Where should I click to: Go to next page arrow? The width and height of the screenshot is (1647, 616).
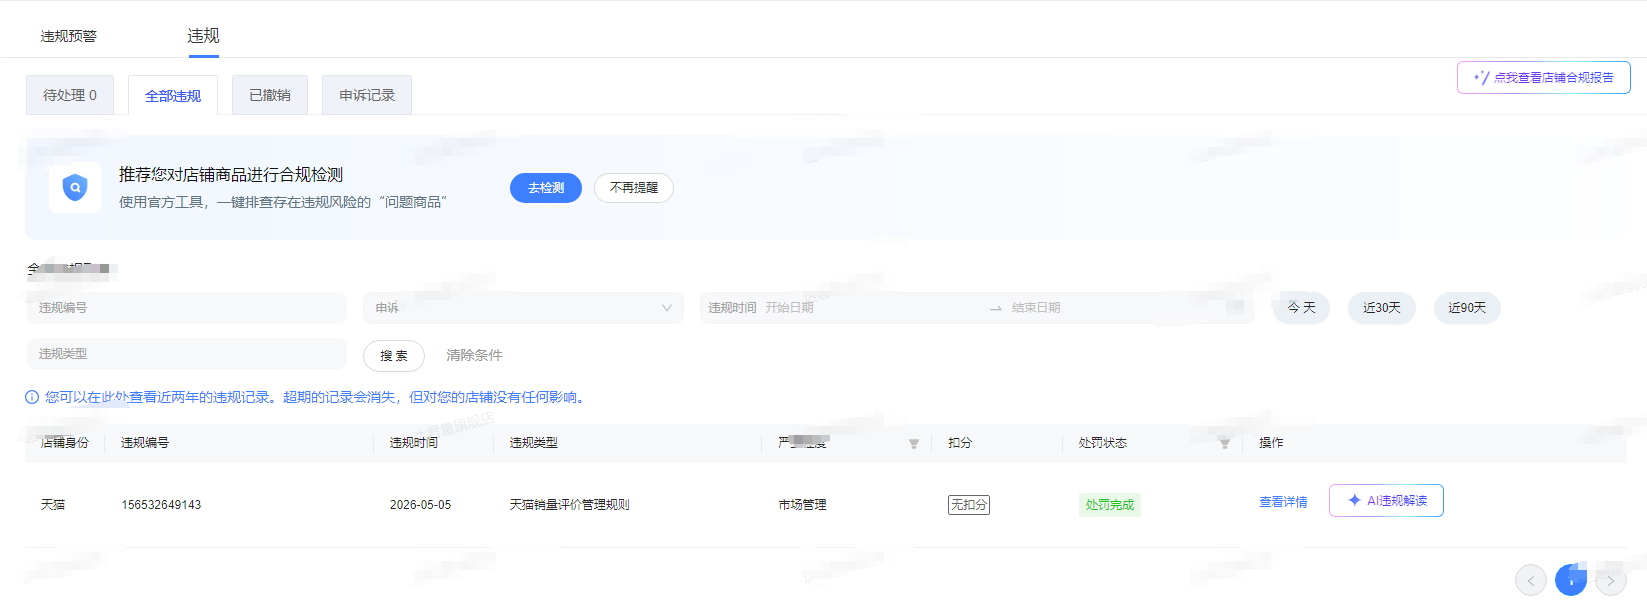[x=1611, y=580]
